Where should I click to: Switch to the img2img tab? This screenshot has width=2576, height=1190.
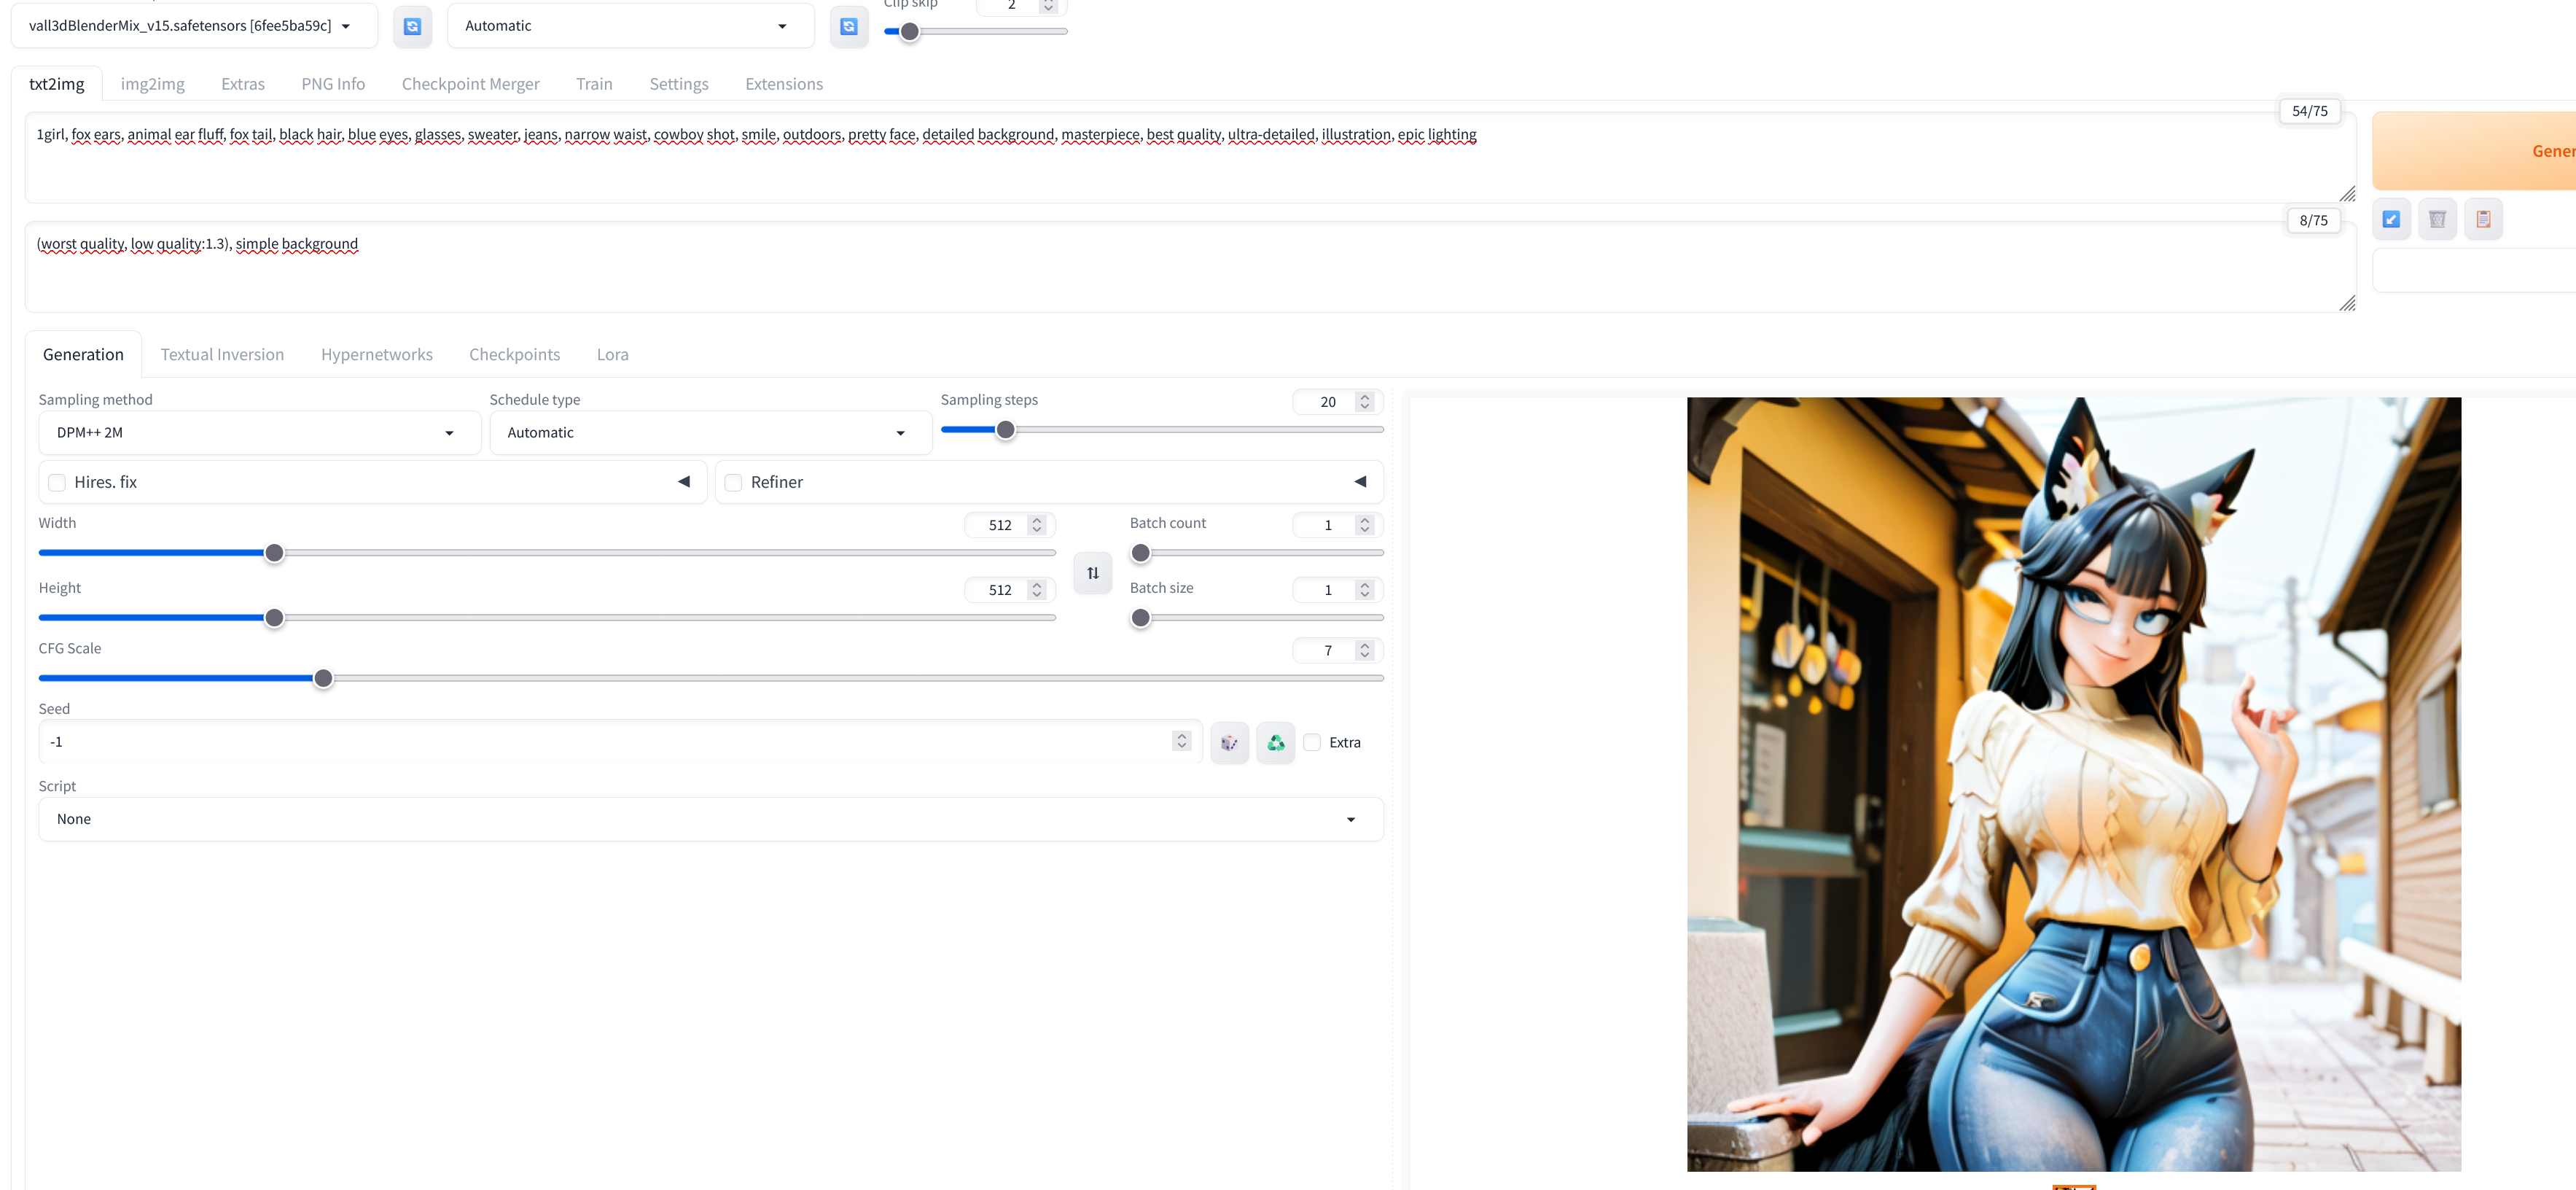pos(153,84)
